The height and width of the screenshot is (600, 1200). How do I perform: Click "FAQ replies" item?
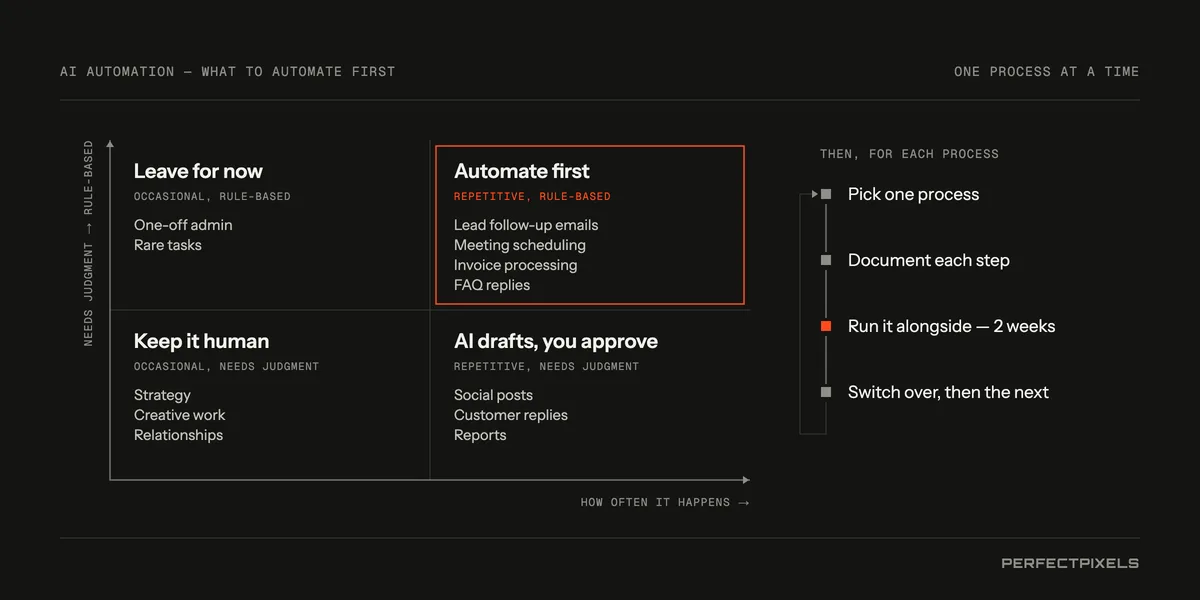click(x=492, y=285)
